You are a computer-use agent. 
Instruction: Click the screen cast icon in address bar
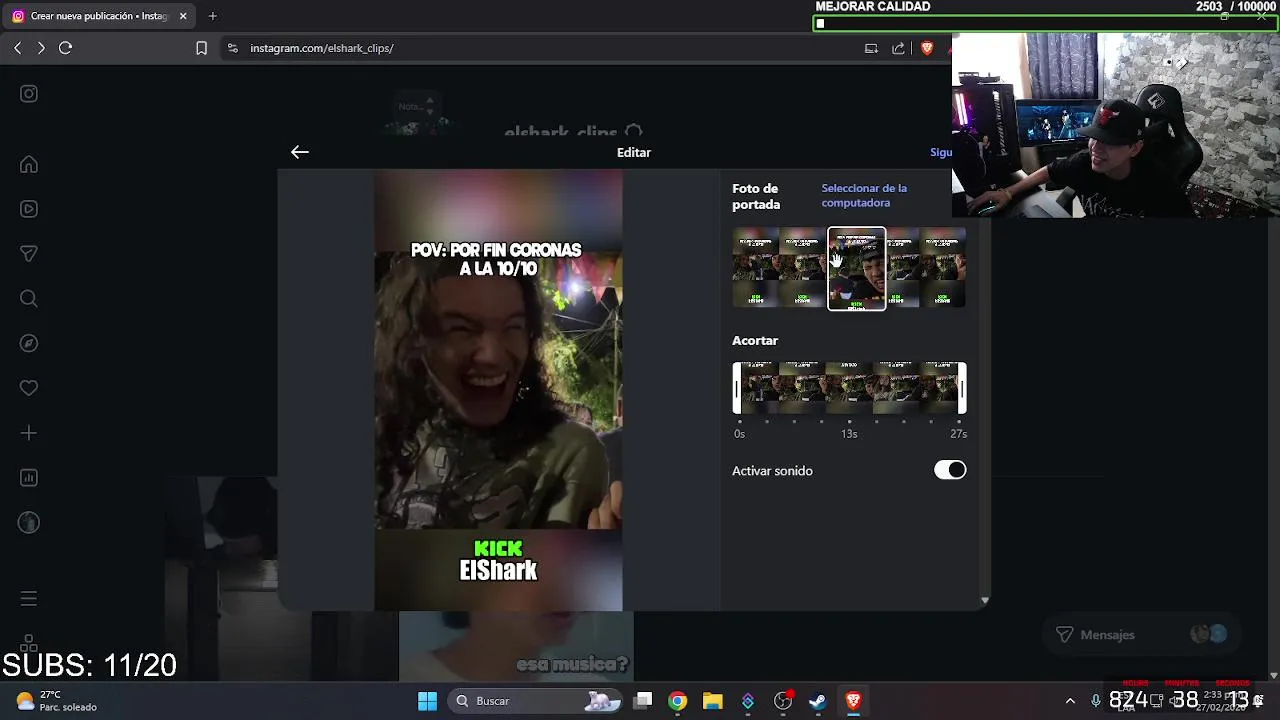click(x=871, y=48)
